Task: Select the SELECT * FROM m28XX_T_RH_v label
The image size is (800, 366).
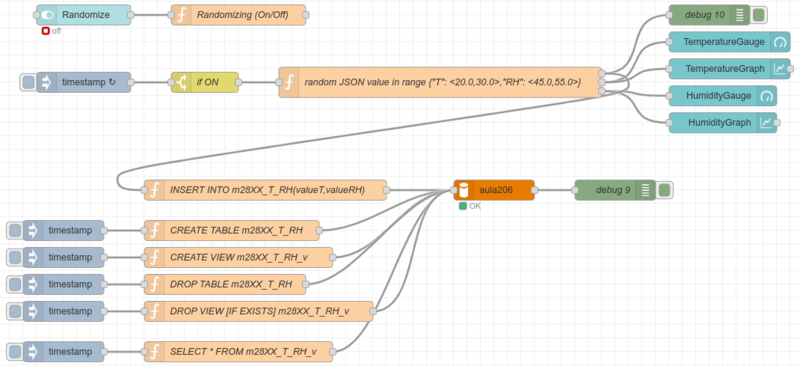Action: point(242,352)
